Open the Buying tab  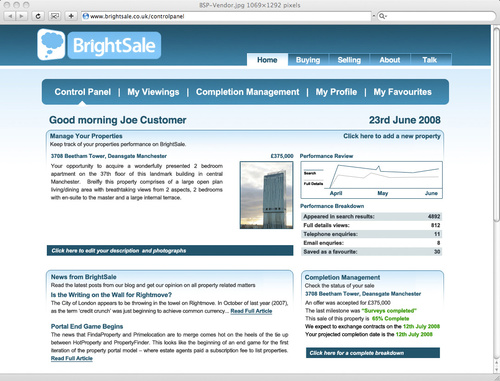point(308,60)
